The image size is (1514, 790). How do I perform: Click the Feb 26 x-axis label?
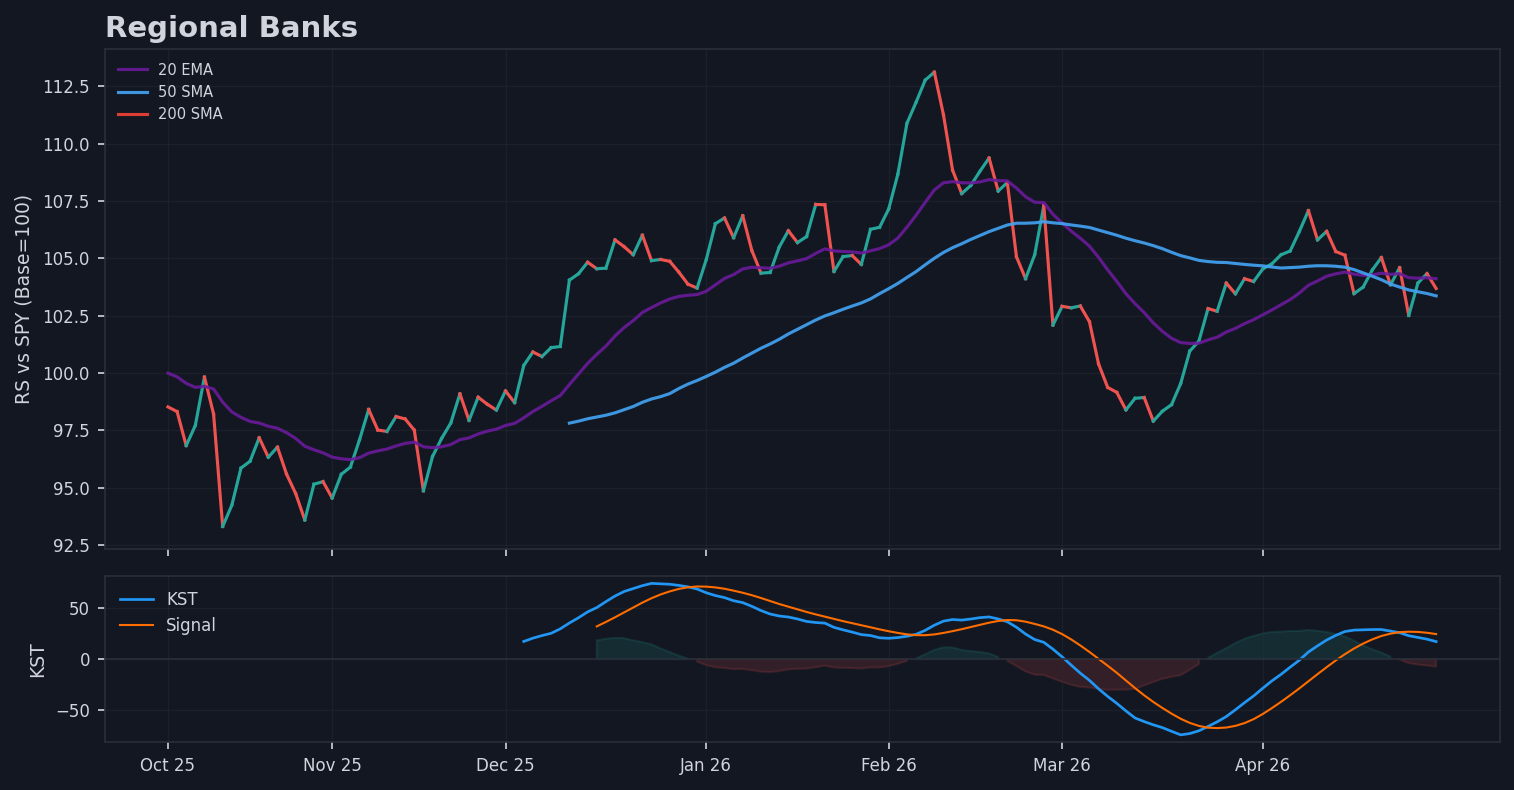(888, 765)
